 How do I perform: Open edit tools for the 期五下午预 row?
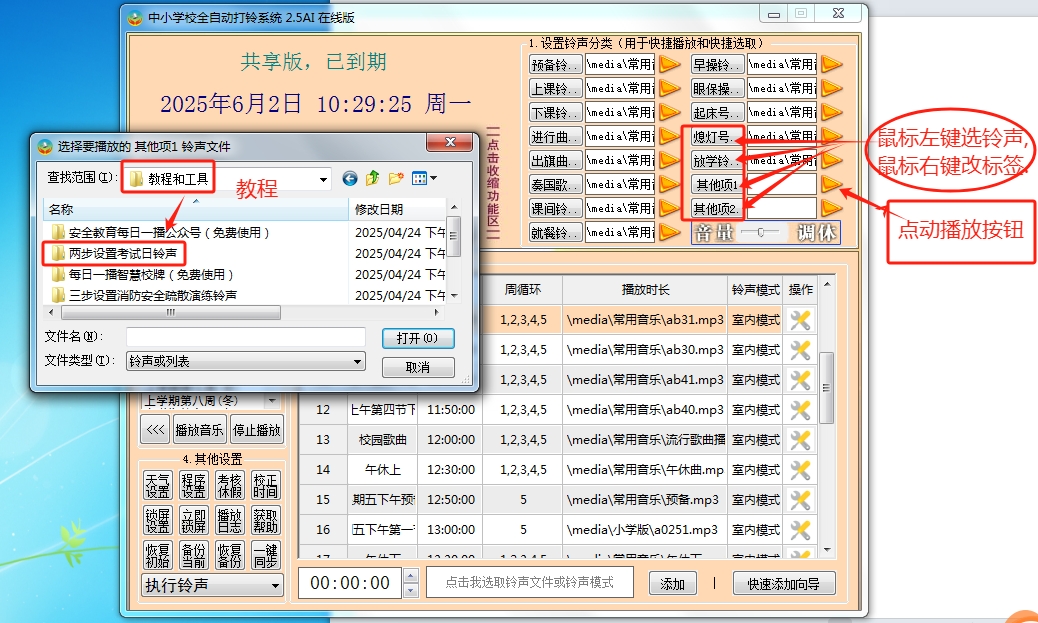[x=800, y=500]
